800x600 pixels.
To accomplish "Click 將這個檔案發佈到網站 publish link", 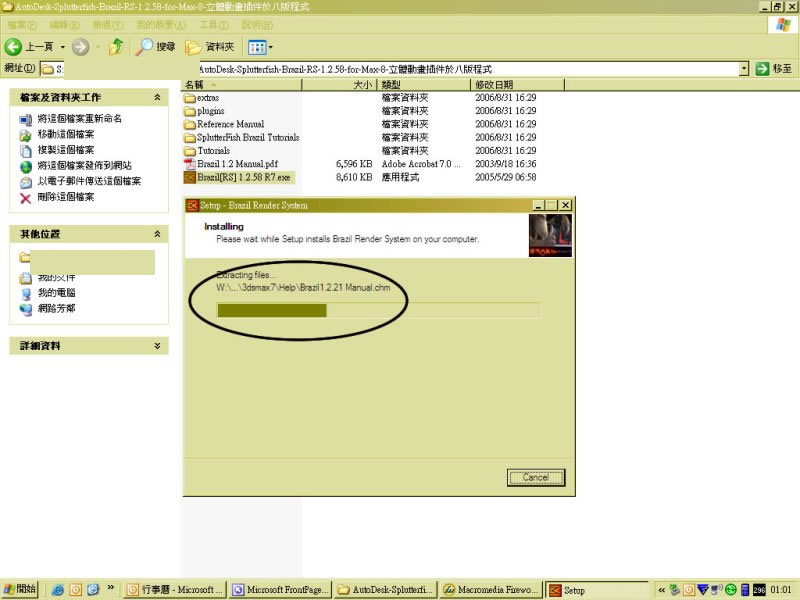I will (84, 165).
